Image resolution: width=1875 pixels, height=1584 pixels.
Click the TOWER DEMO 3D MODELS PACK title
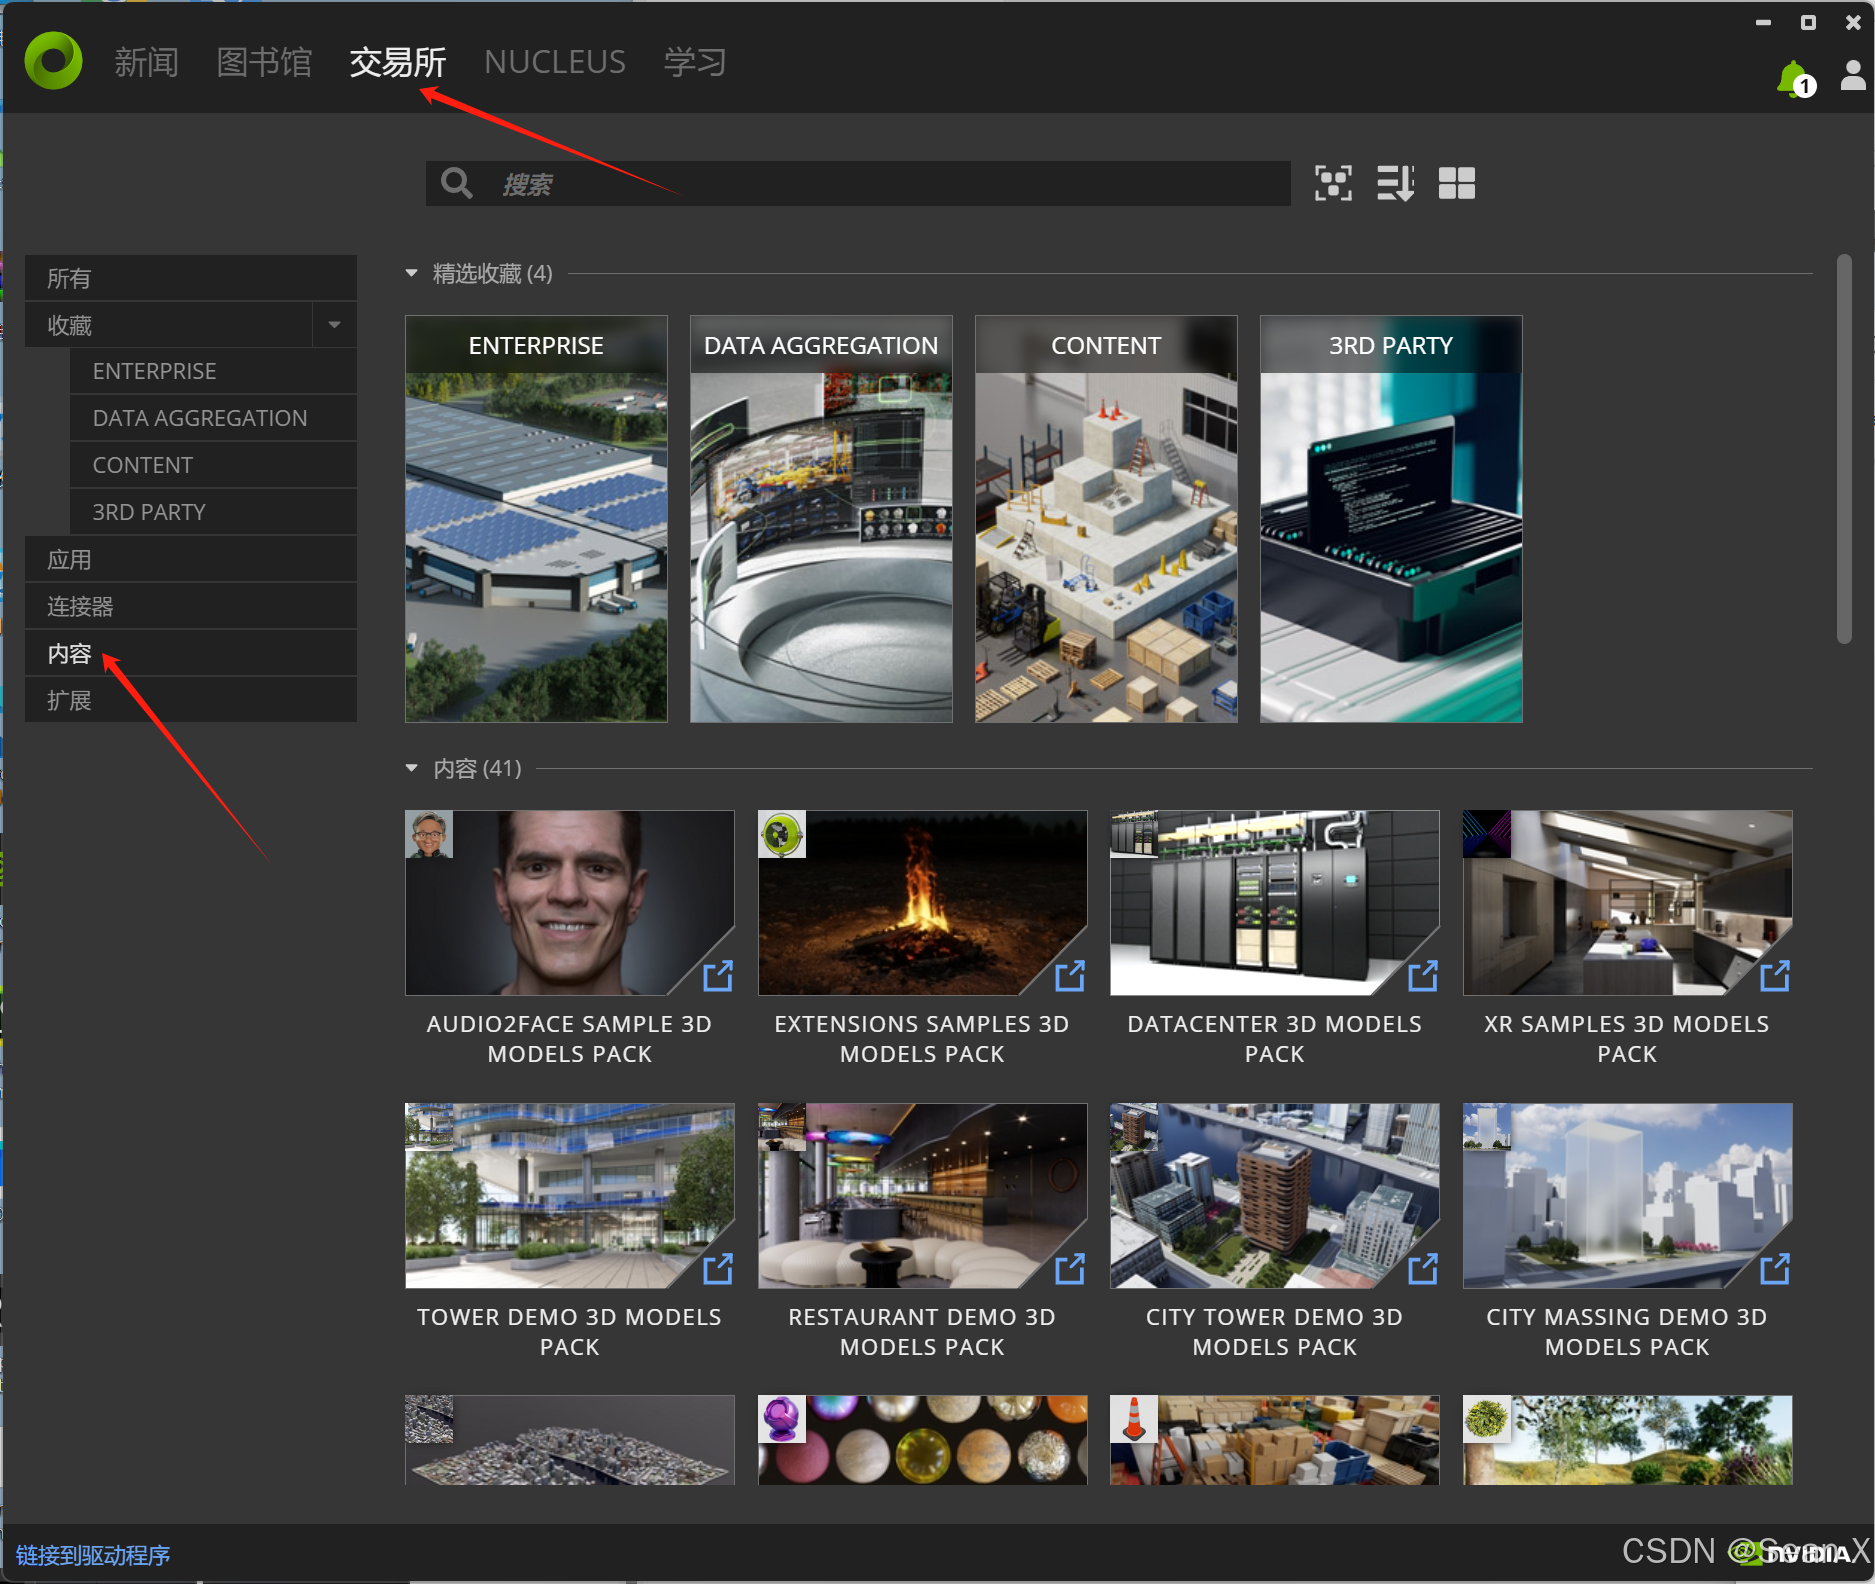click(x=570, y=1332)
